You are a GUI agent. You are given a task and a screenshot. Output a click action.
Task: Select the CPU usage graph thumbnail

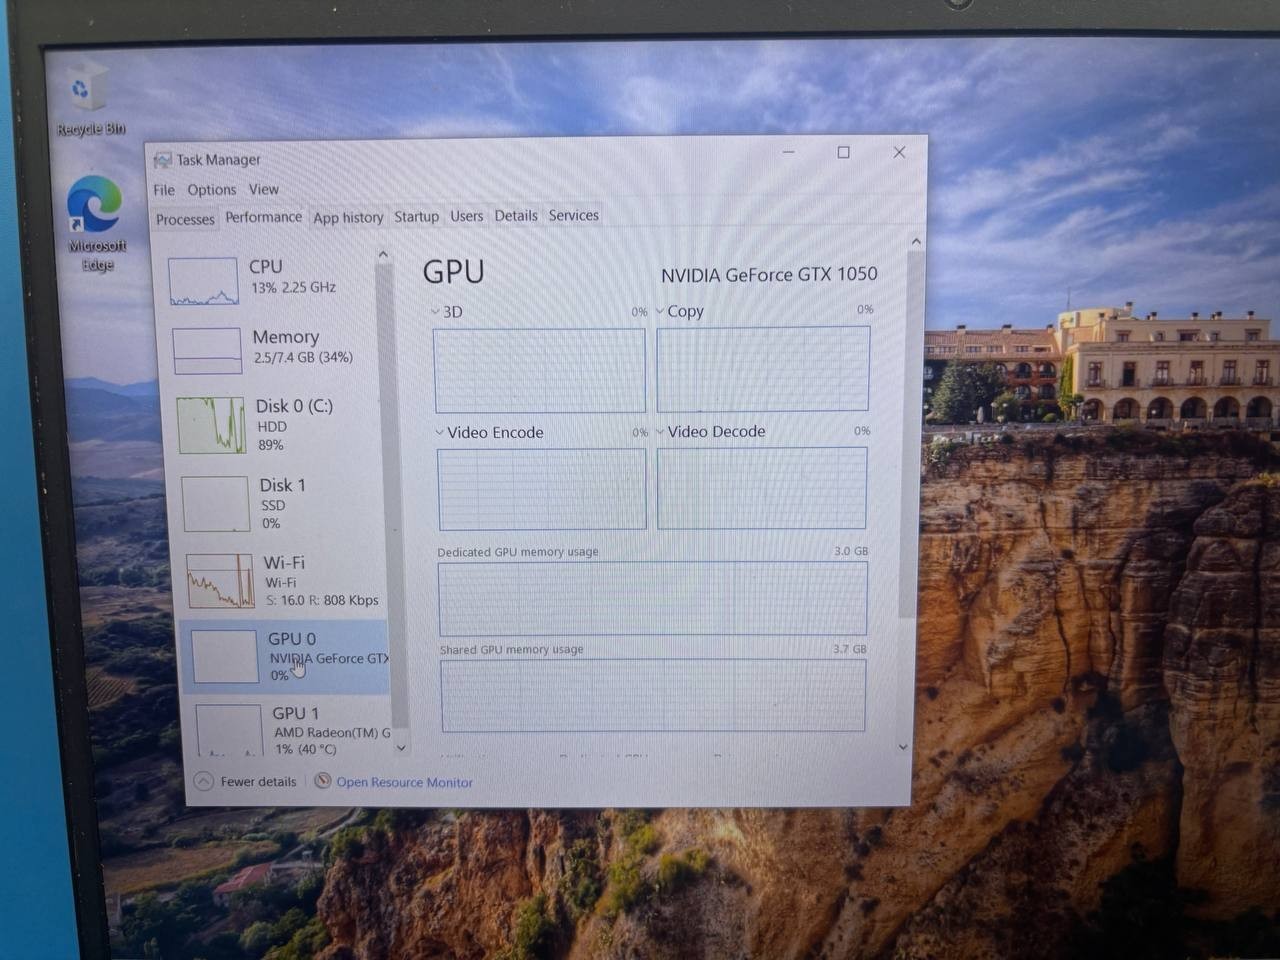[x=203, y=281]
